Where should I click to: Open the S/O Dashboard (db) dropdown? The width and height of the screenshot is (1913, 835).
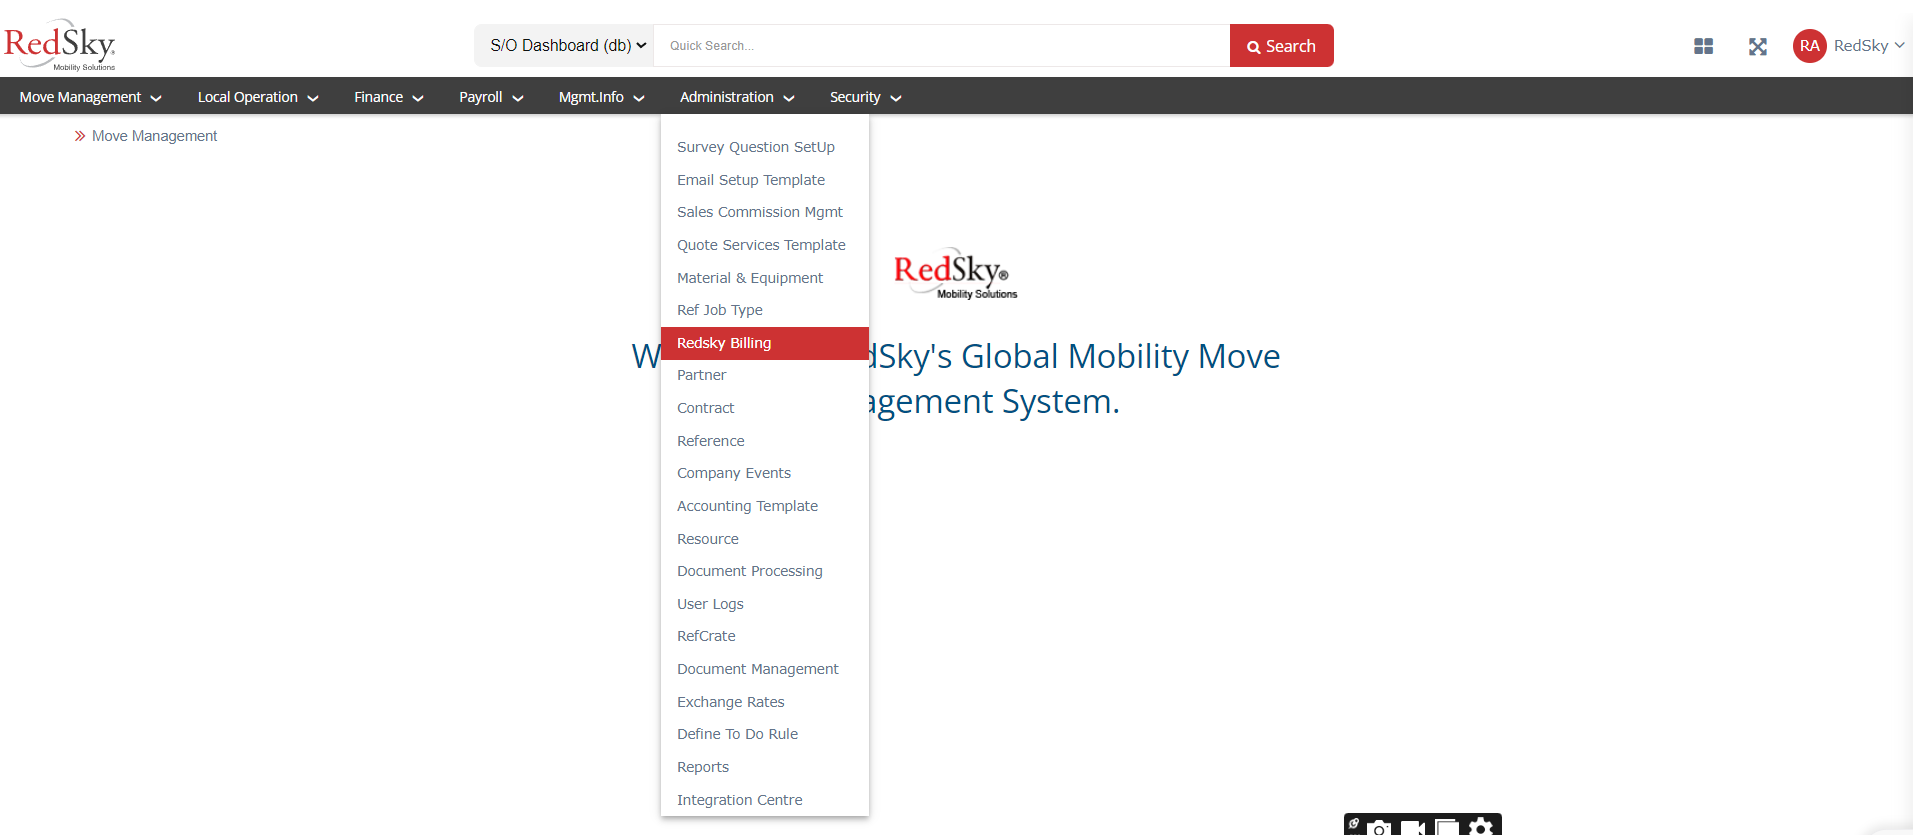click(564, 46)
